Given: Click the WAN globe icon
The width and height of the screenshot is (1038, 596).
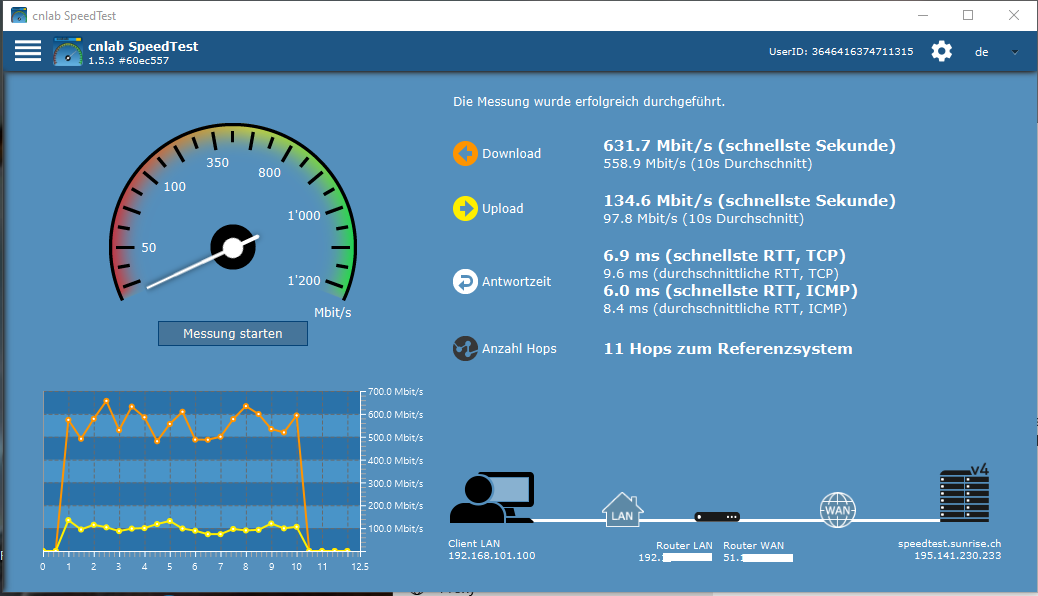Looking at the screenshot, I should 837,510.
